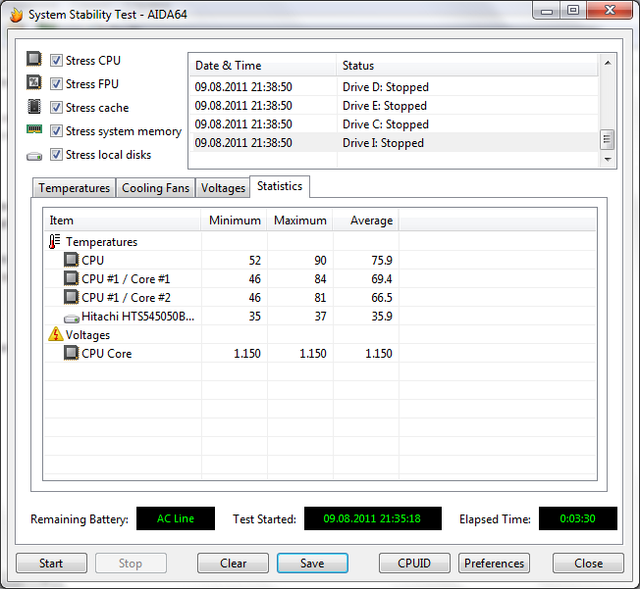Click the AIDA64 flame icon in title bar
The width and height of the screenshot is (640, 589).
tap(15, 15)
